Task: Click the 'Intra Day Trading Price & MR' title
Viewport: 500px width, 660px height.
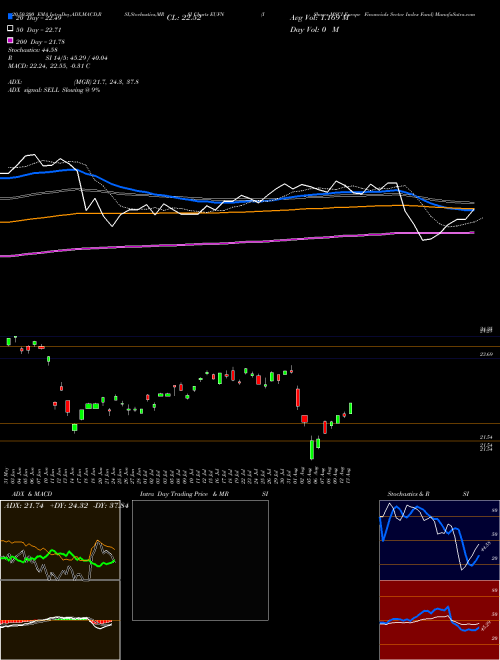Action: pyautogui.click(x=184, y=494)
